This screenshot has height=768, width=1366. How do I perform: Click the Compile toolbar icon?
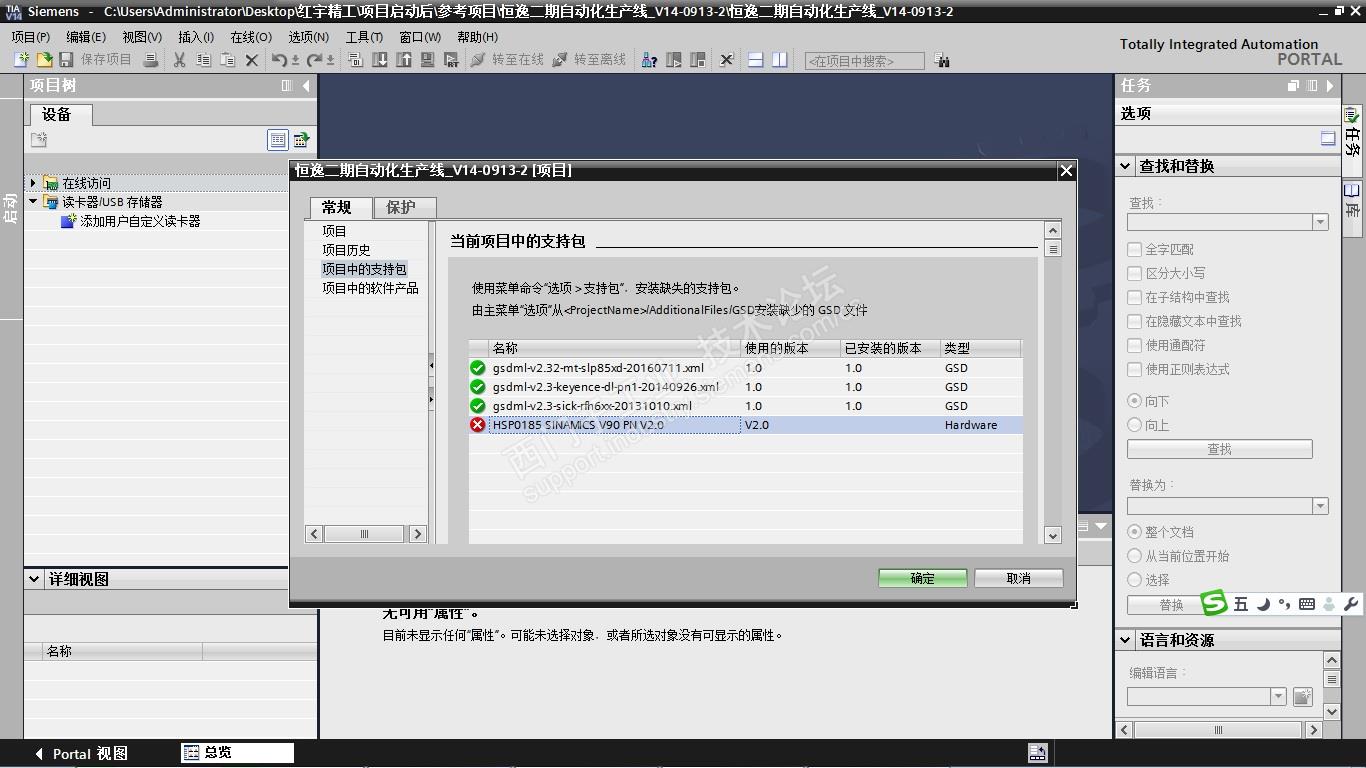point(355,60)
